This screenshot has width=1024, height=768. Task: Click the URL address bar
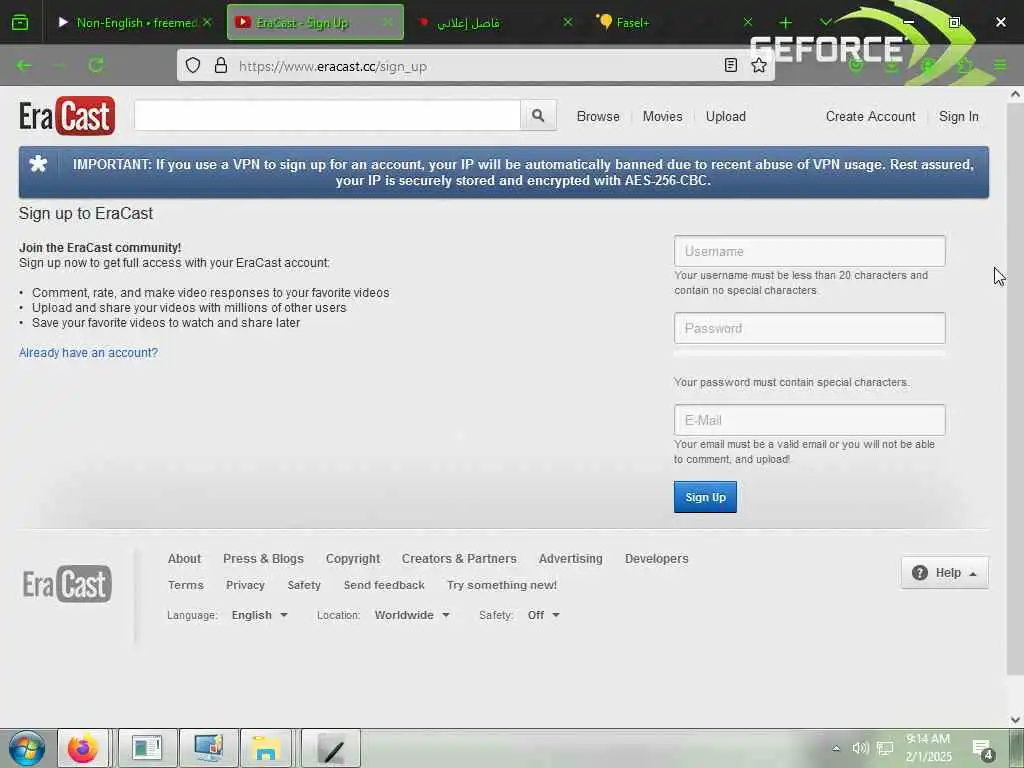tap(477, 66)
